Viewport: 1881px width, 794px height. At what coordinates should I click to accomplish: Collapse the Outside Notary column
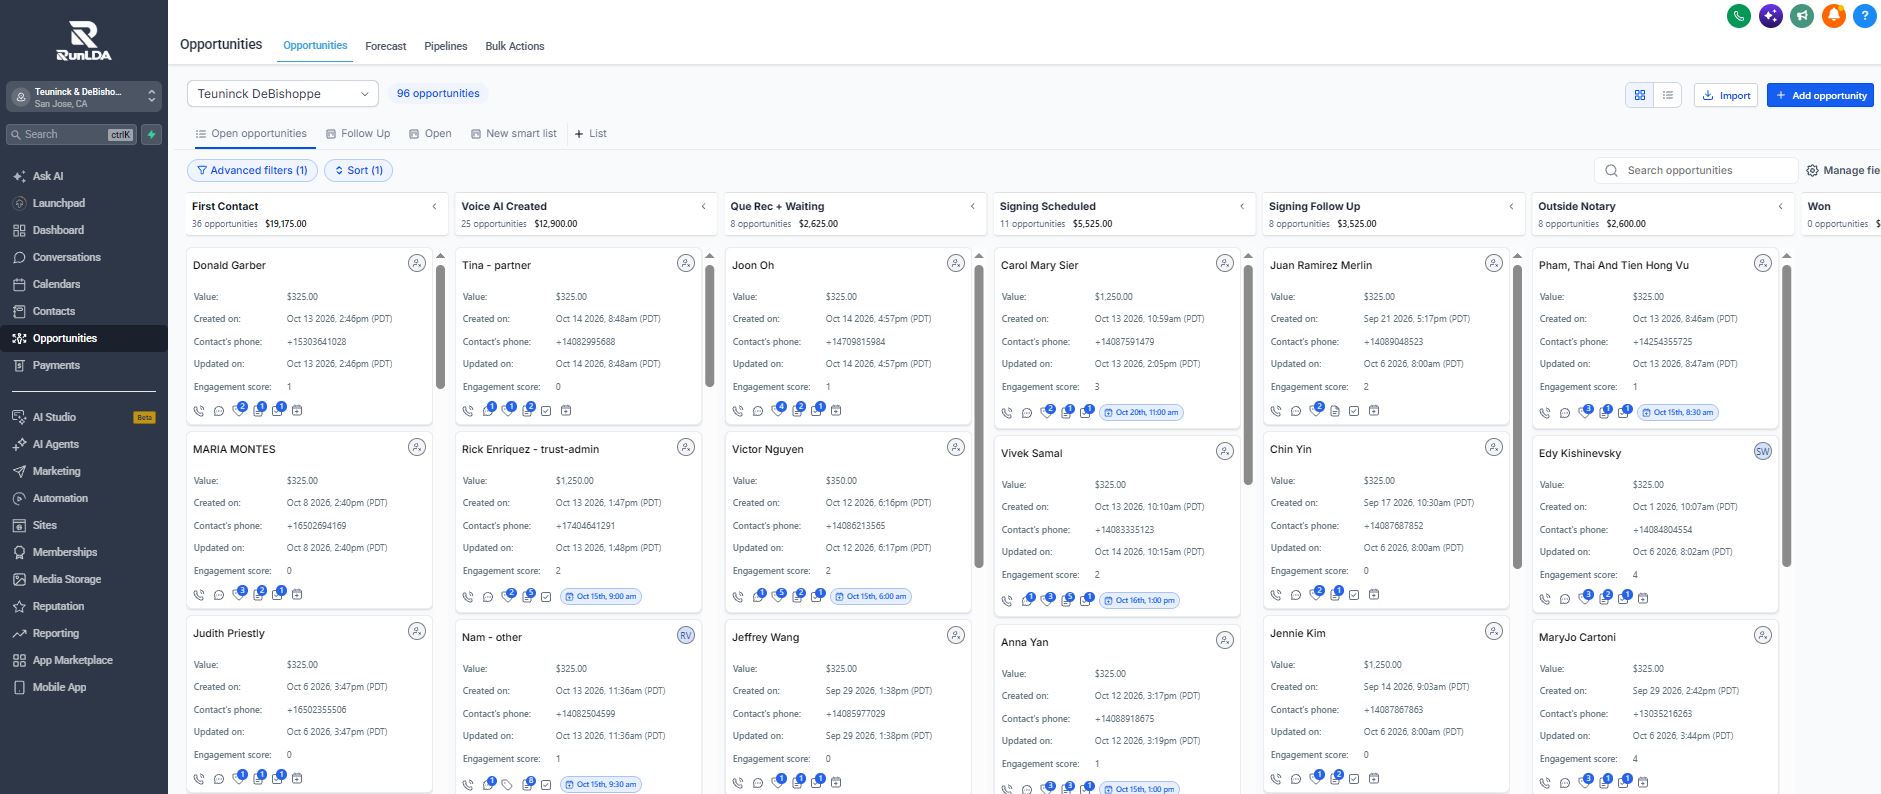[1780, 206]
